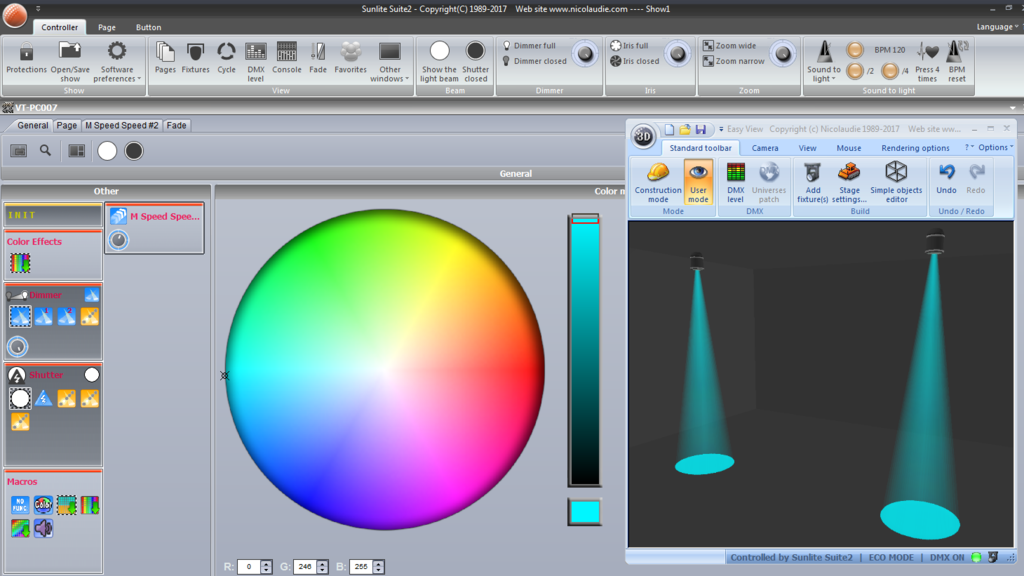This screenshot has height=576, width=1024.
Task: Click the Color Effects rainbow icon
Action: (20, 263)
